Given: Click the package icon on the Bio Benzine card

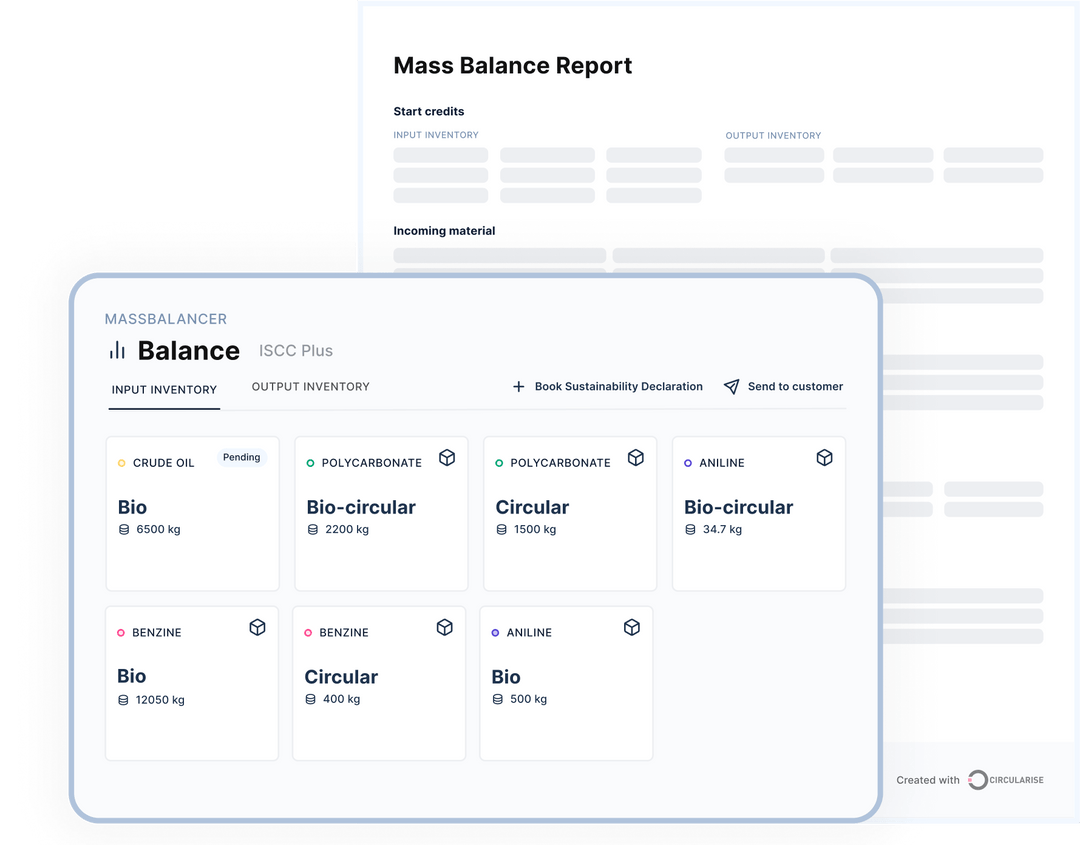Looking at the screenshot, I should click(x=257, y=628).
